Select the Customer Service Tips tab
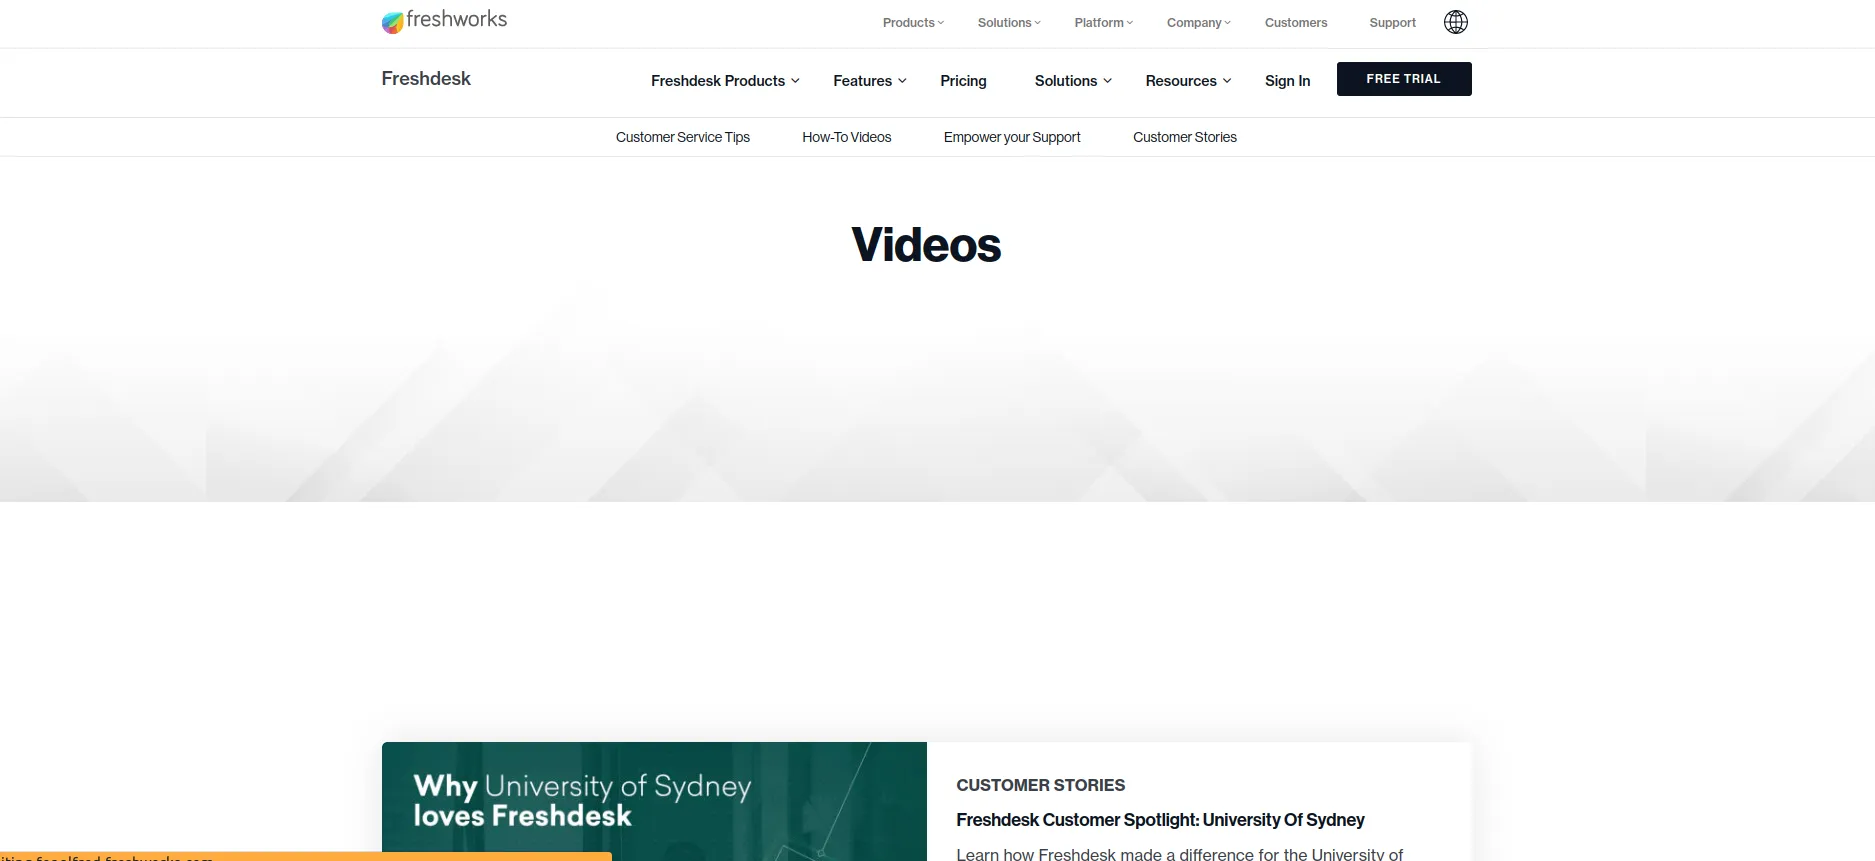 click(683, 138)
